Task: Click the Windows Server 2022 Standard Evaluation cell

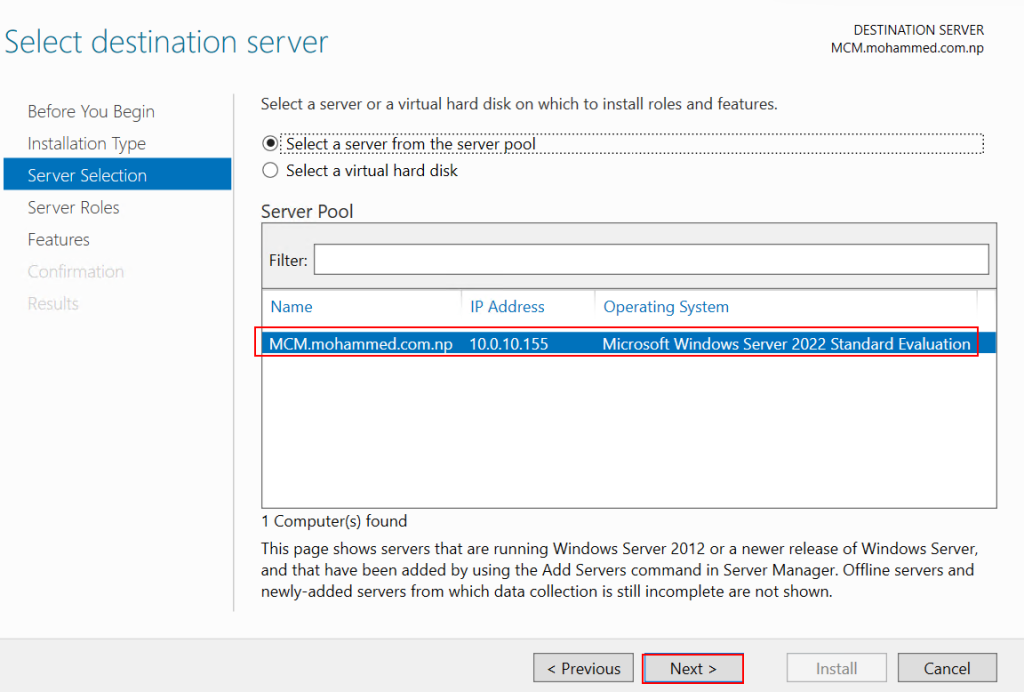Action: 786,344
